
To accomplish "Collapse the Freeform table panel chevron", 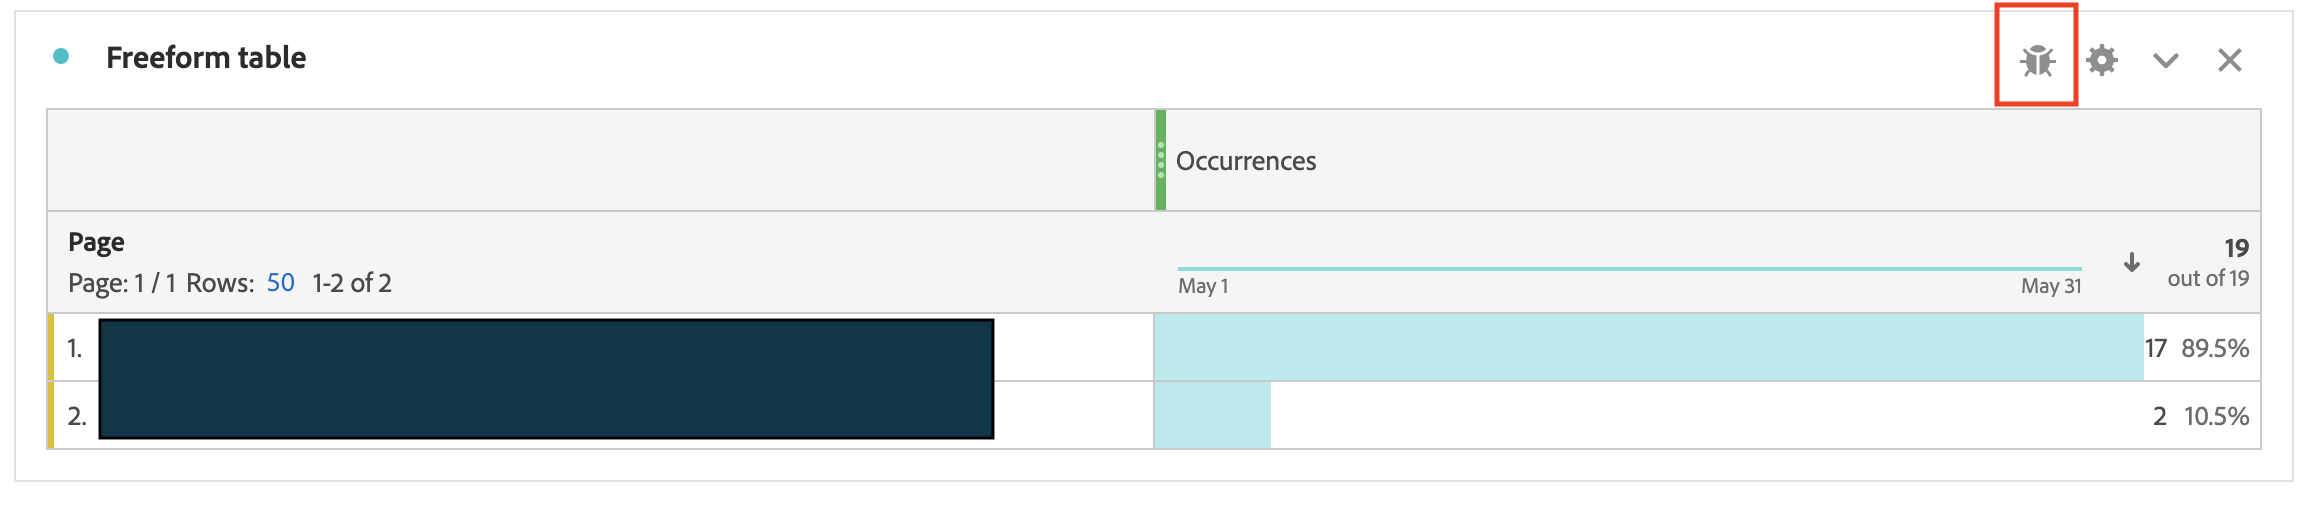I will pyautogui.click(x=2166, y=61).
